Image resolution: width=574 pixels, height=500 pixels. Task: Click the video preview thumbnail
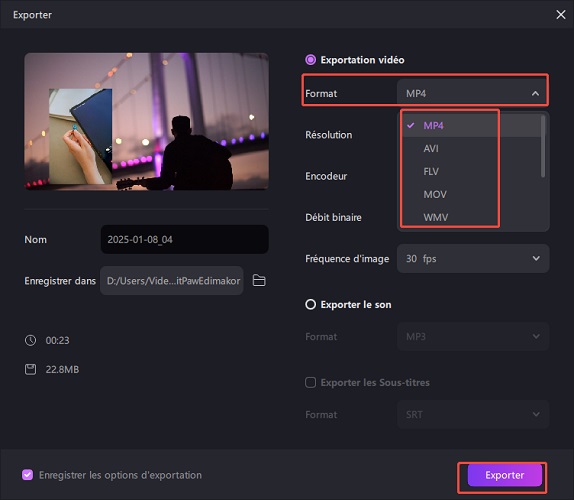pyautogui.click(x=146, y=121)
